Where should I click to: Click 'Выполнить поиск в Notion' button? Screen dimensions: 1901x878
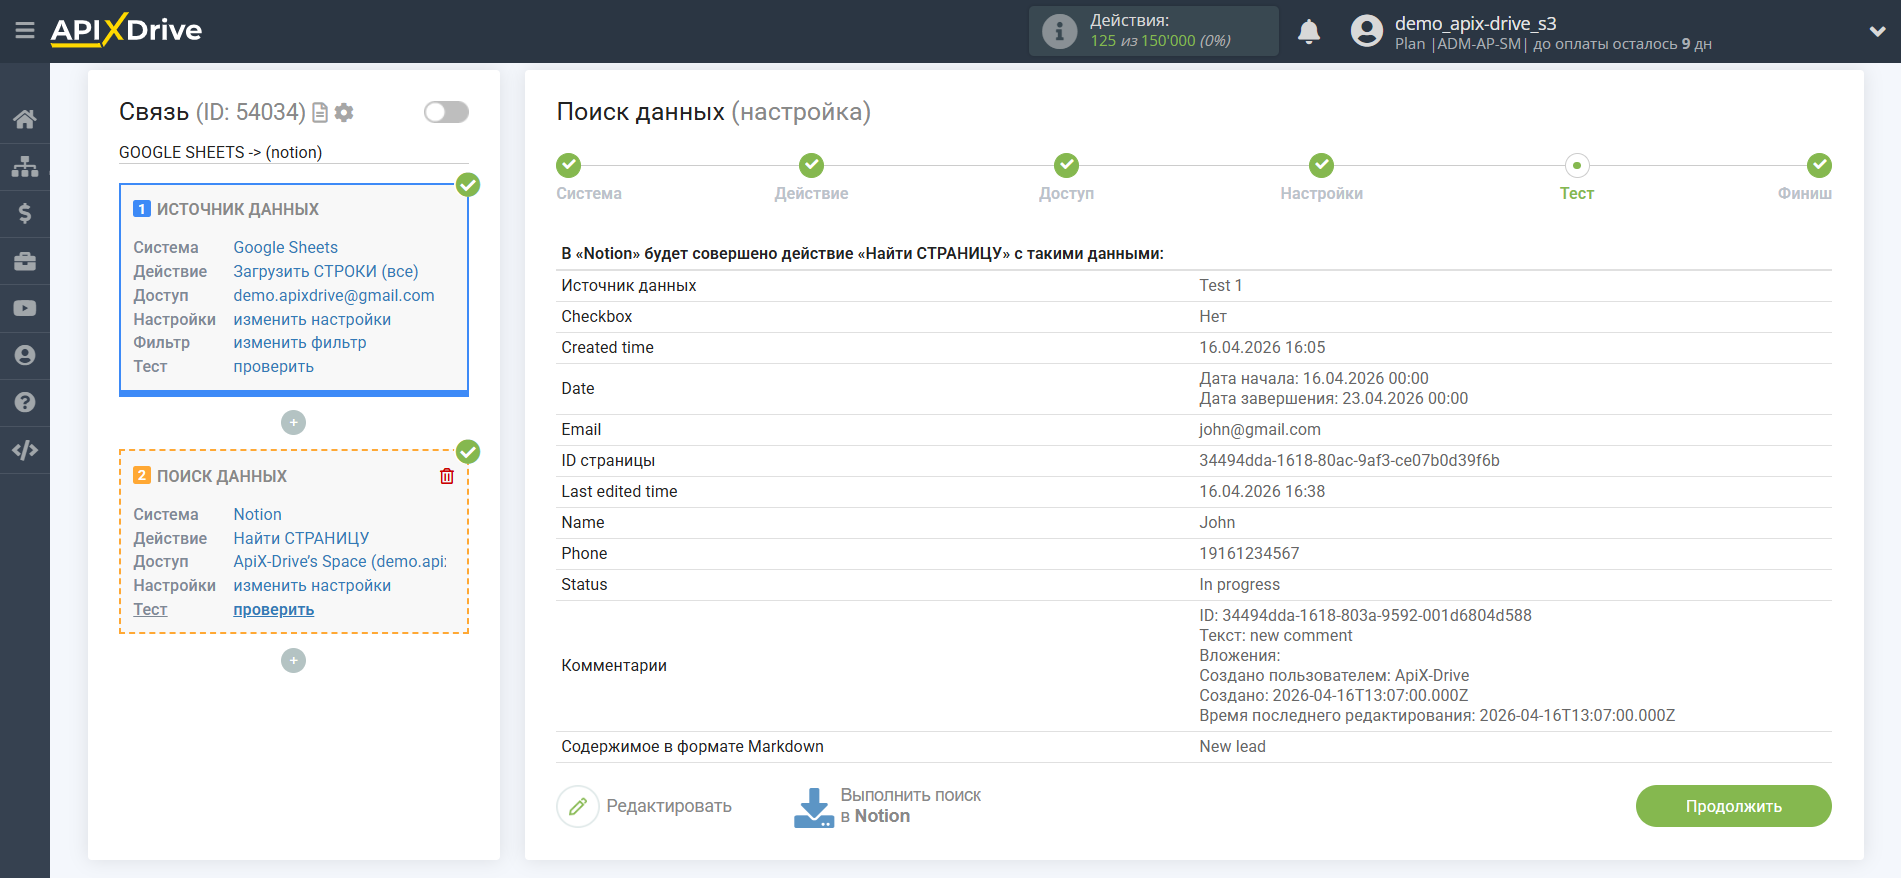888,806
